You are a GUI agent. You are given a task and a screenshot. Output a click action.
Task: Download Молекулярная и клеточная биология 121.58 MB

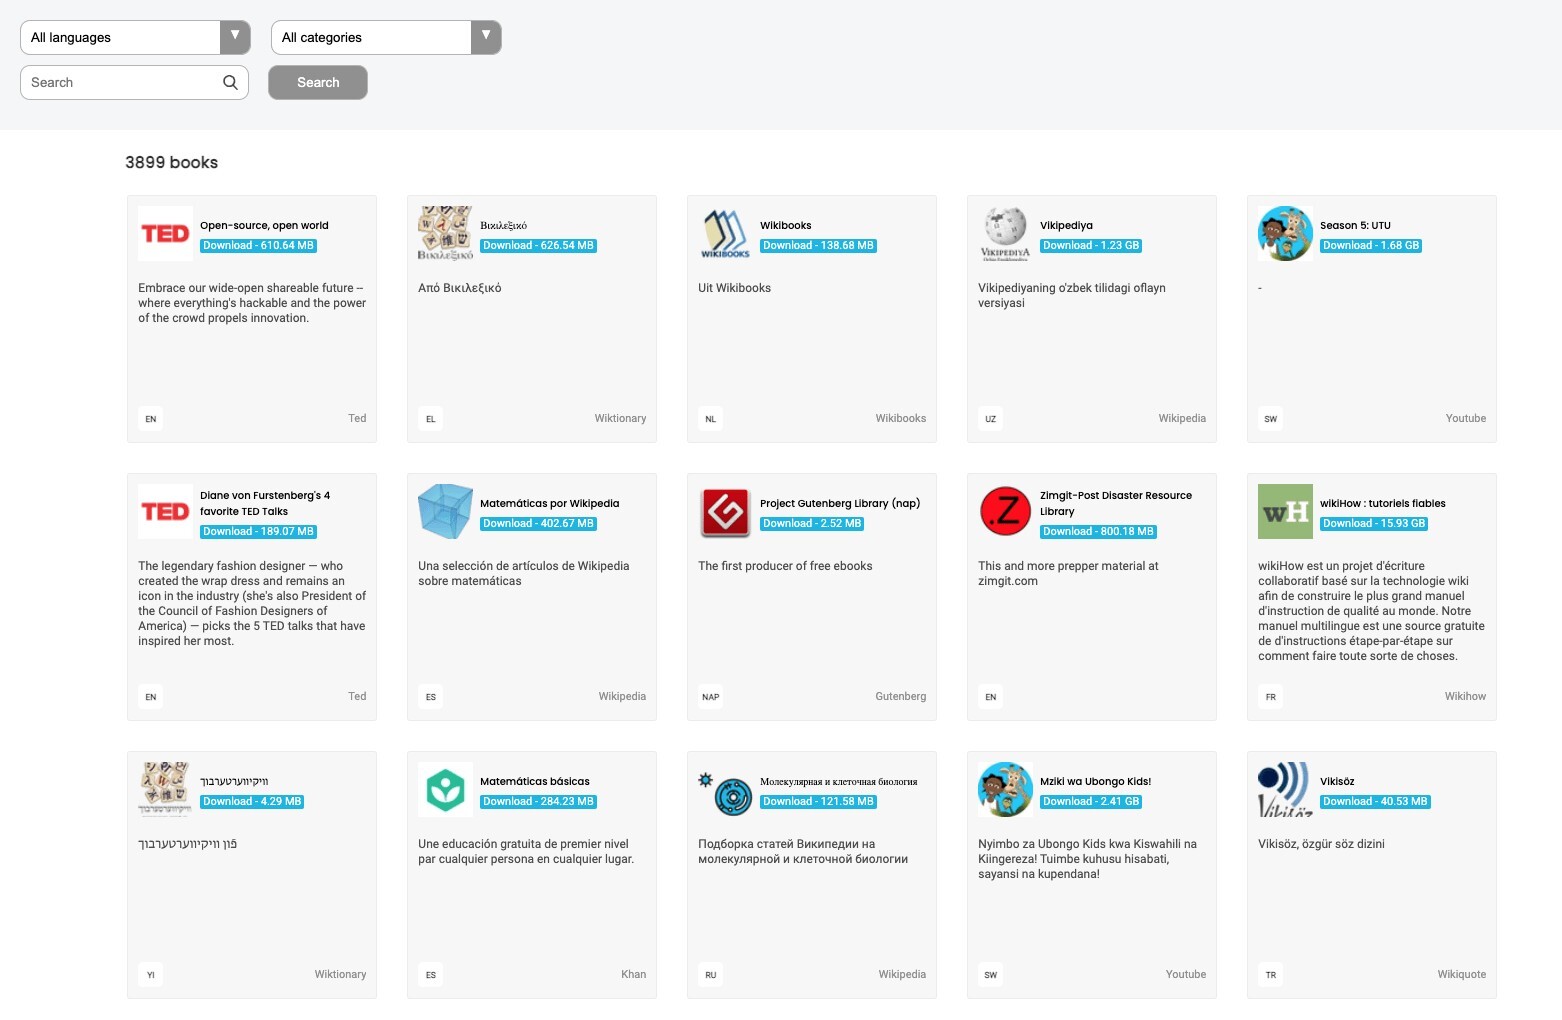click(818, 802)
